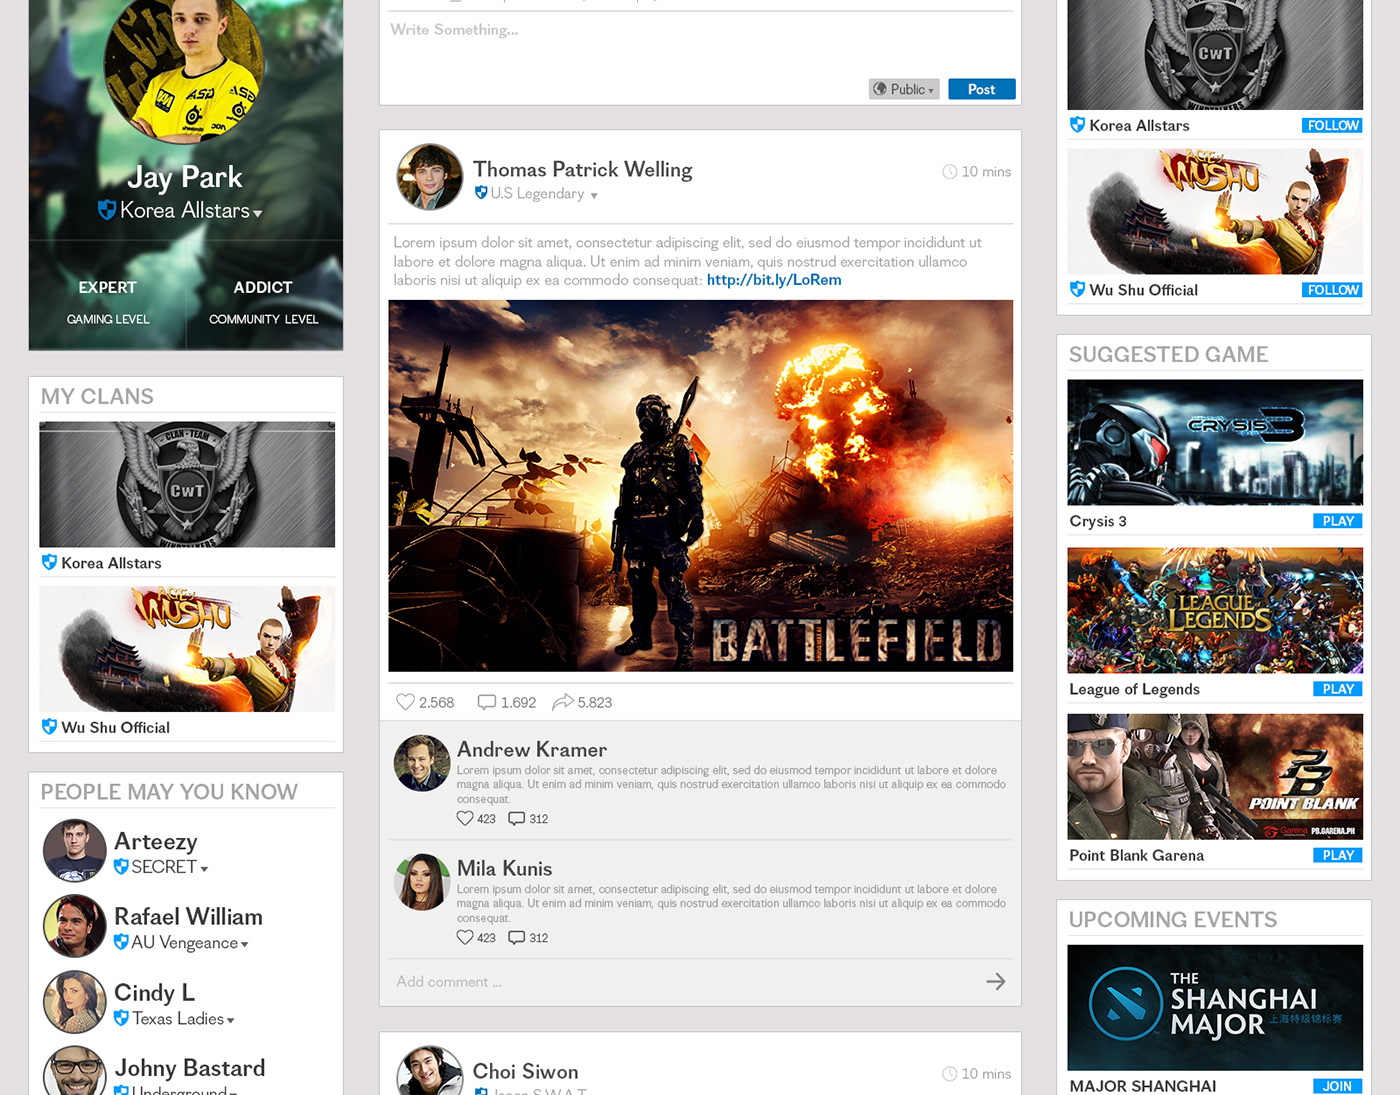Join the Major Shanghai event

coord(1338,1086)
